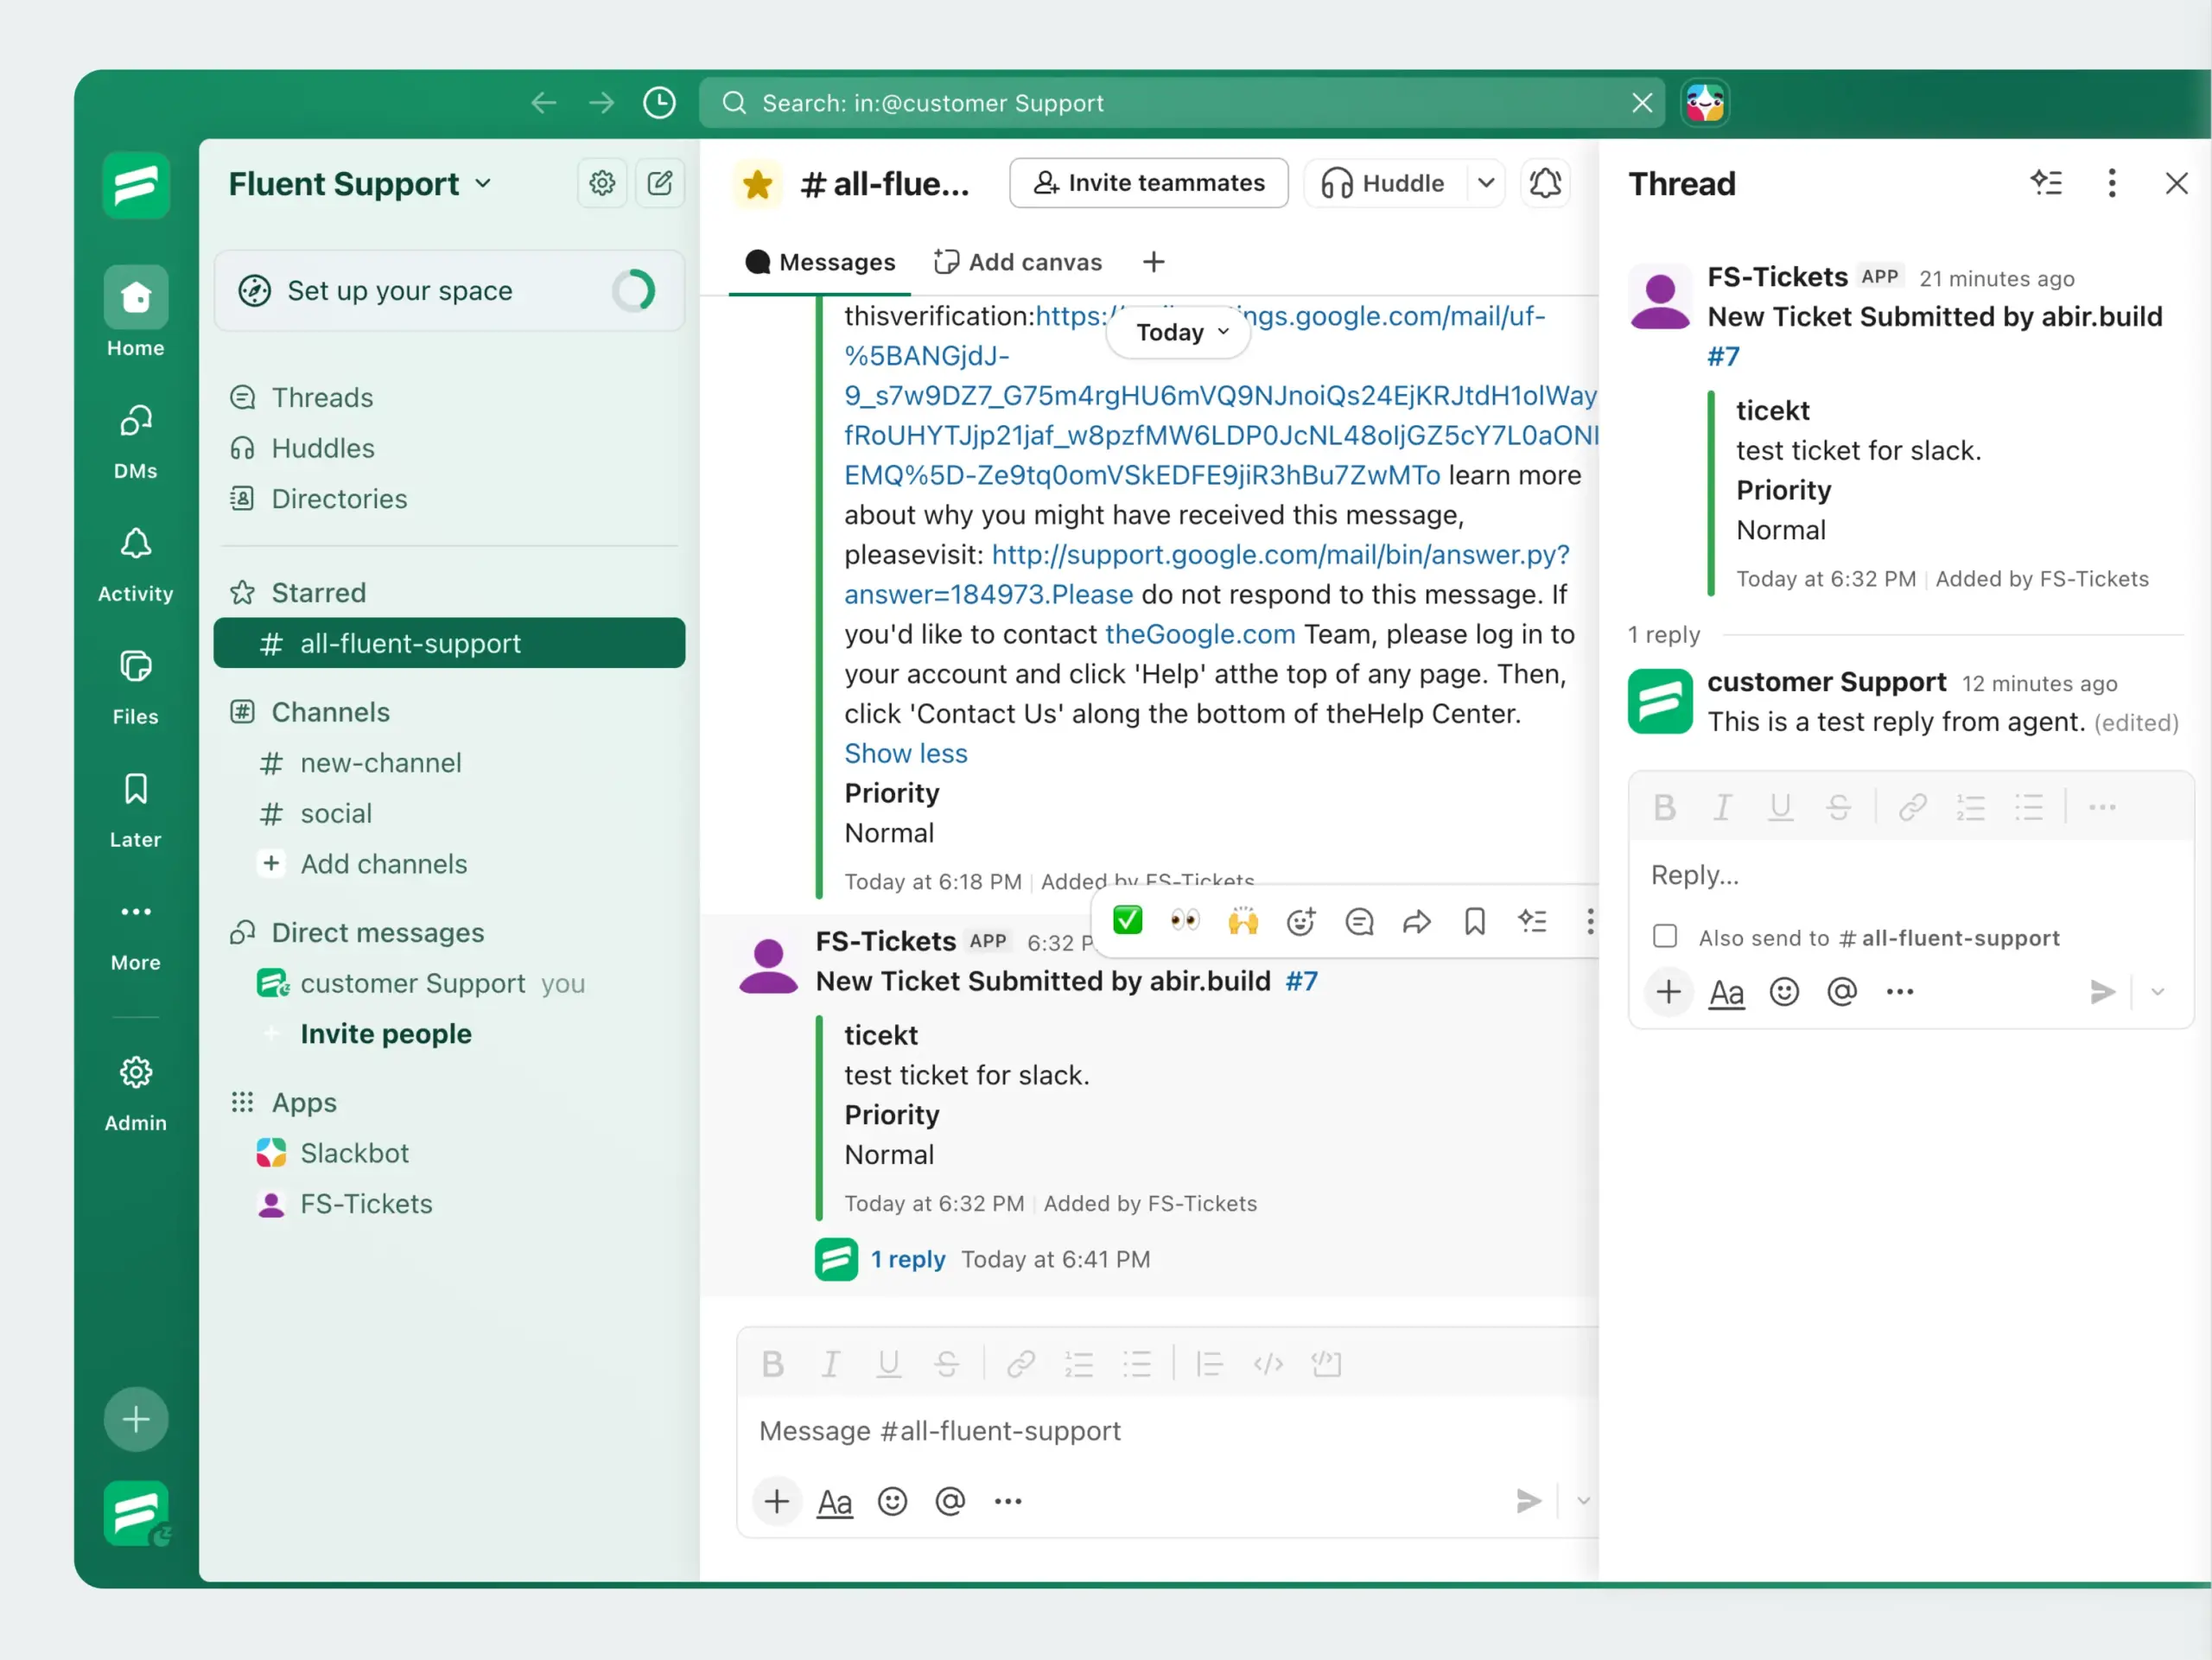Viewport: 2212px width, 1660px height.
Task: Open Directories in the sidebar
Action: 318,499
